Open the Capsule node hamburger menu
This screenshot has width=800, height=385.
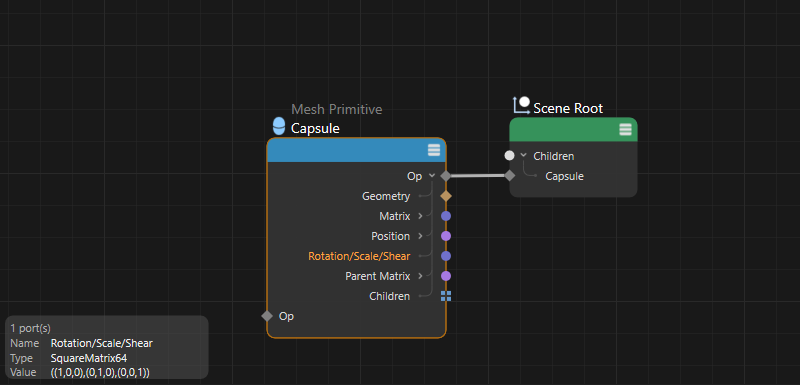pyautogui.click(x=434, y=150)
